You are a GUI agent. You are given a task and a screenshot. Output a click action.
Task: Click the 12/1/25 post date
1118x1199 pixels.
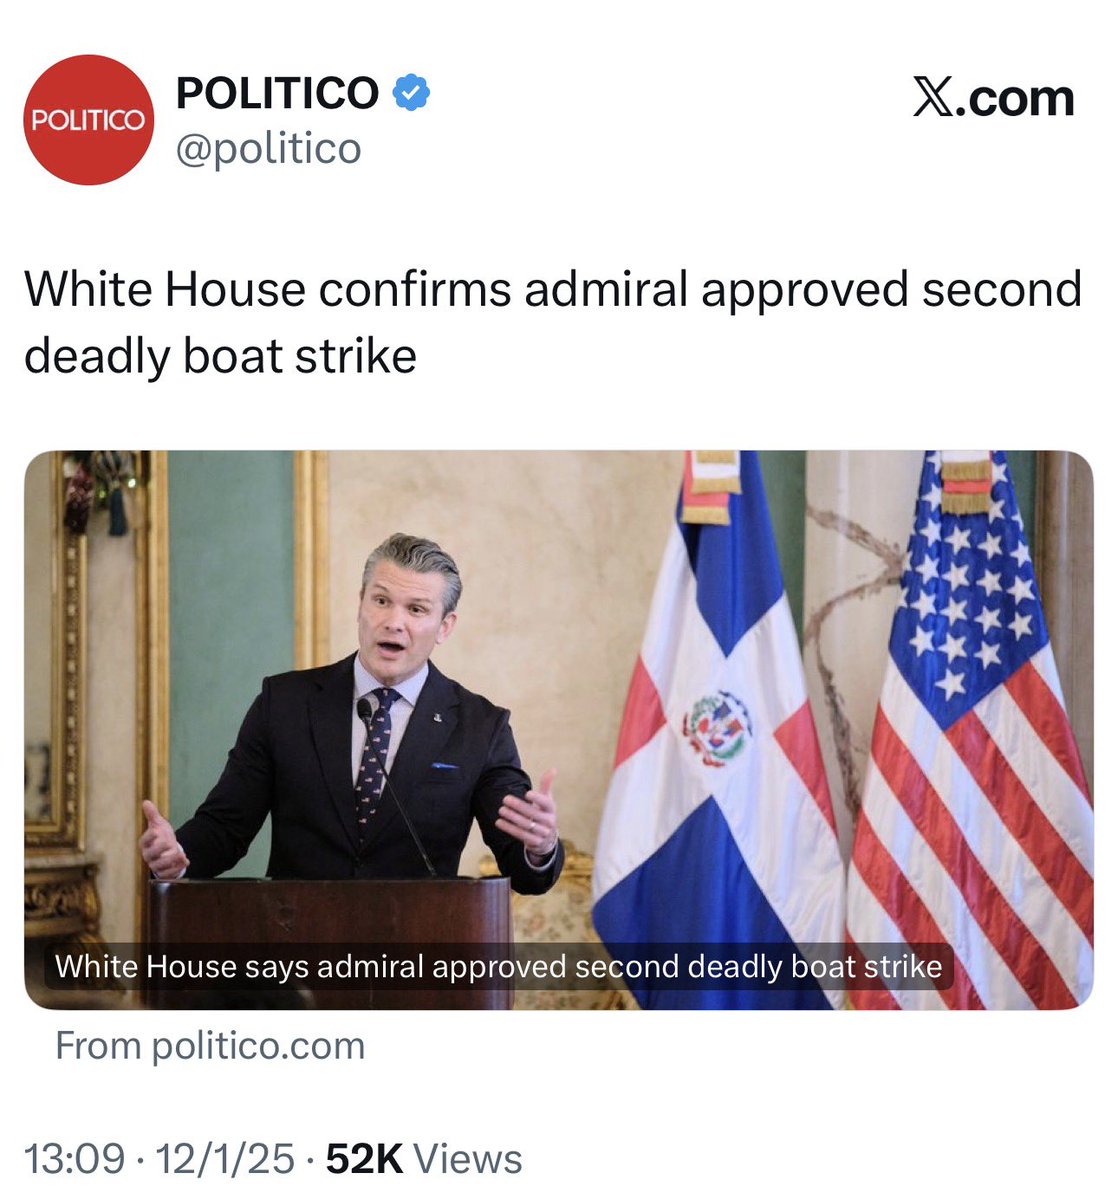225,1158
